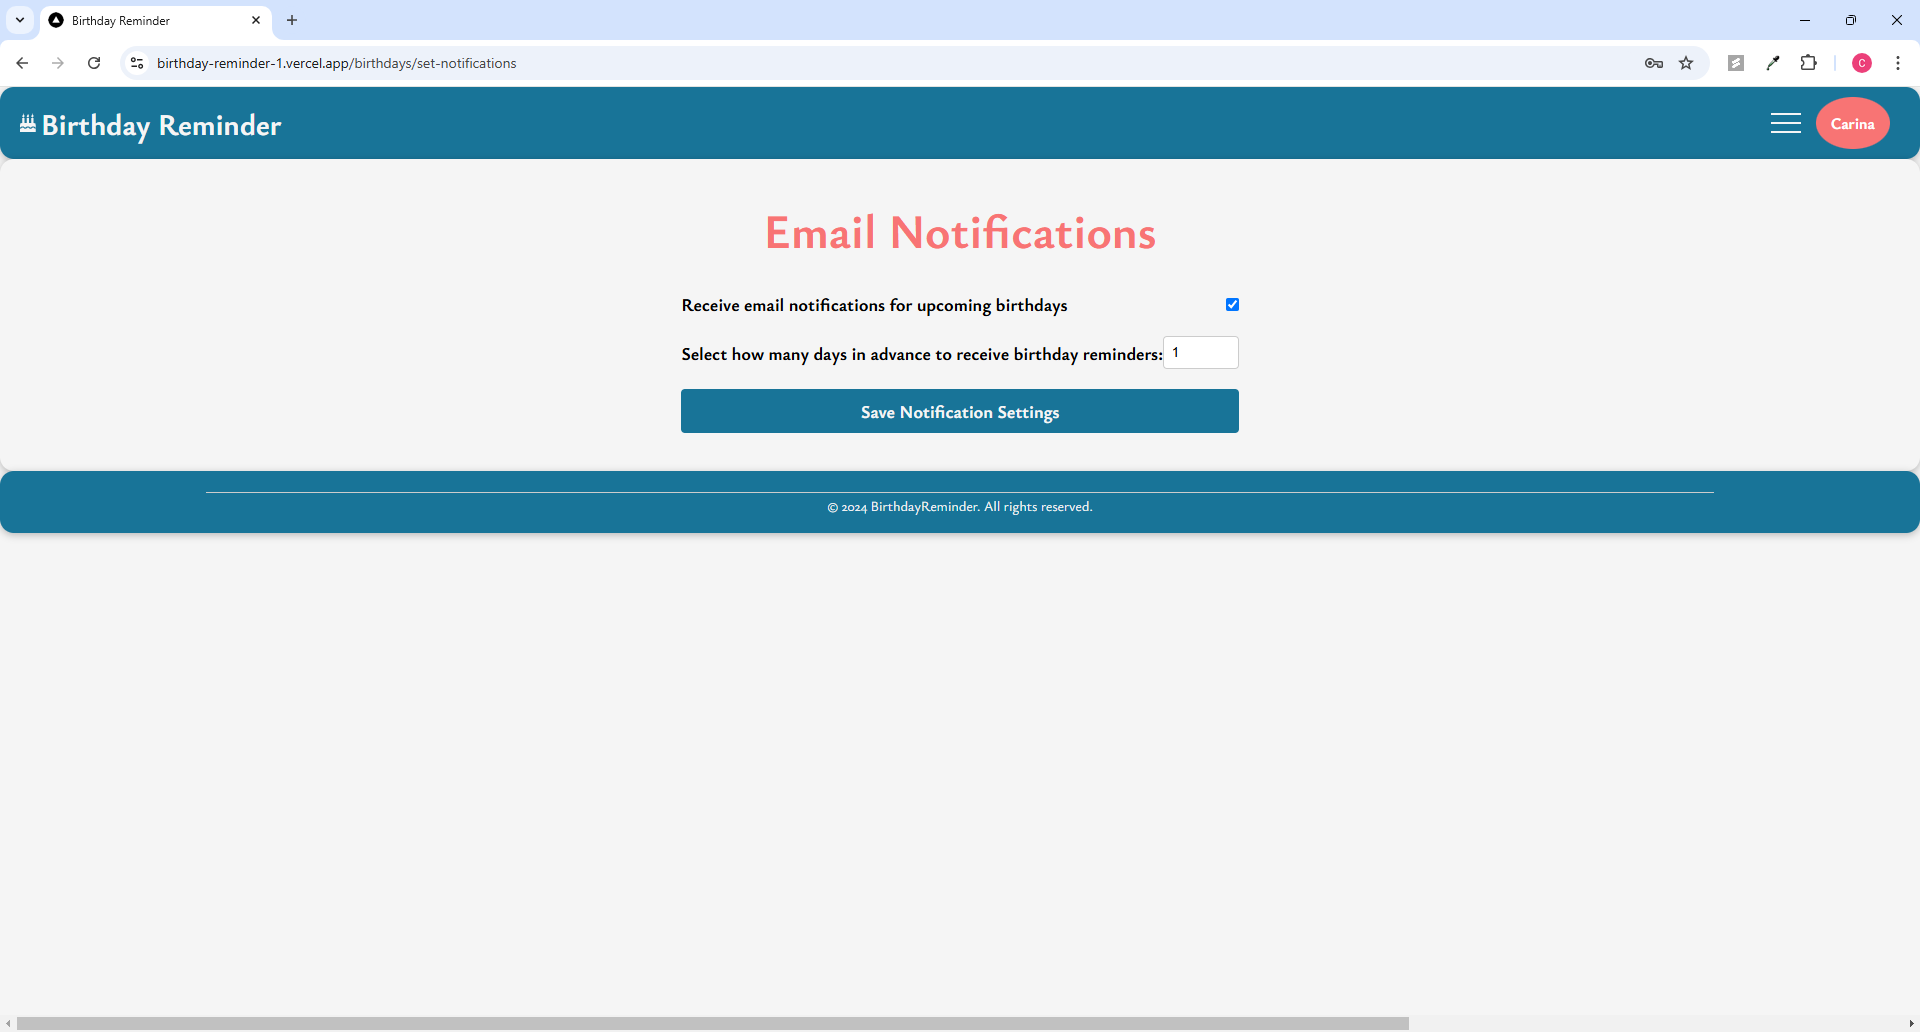Viewport: 1920px width, 1032px height.
Task: Reload the current page
Action: pyautogui.click(x=94, y=63)
